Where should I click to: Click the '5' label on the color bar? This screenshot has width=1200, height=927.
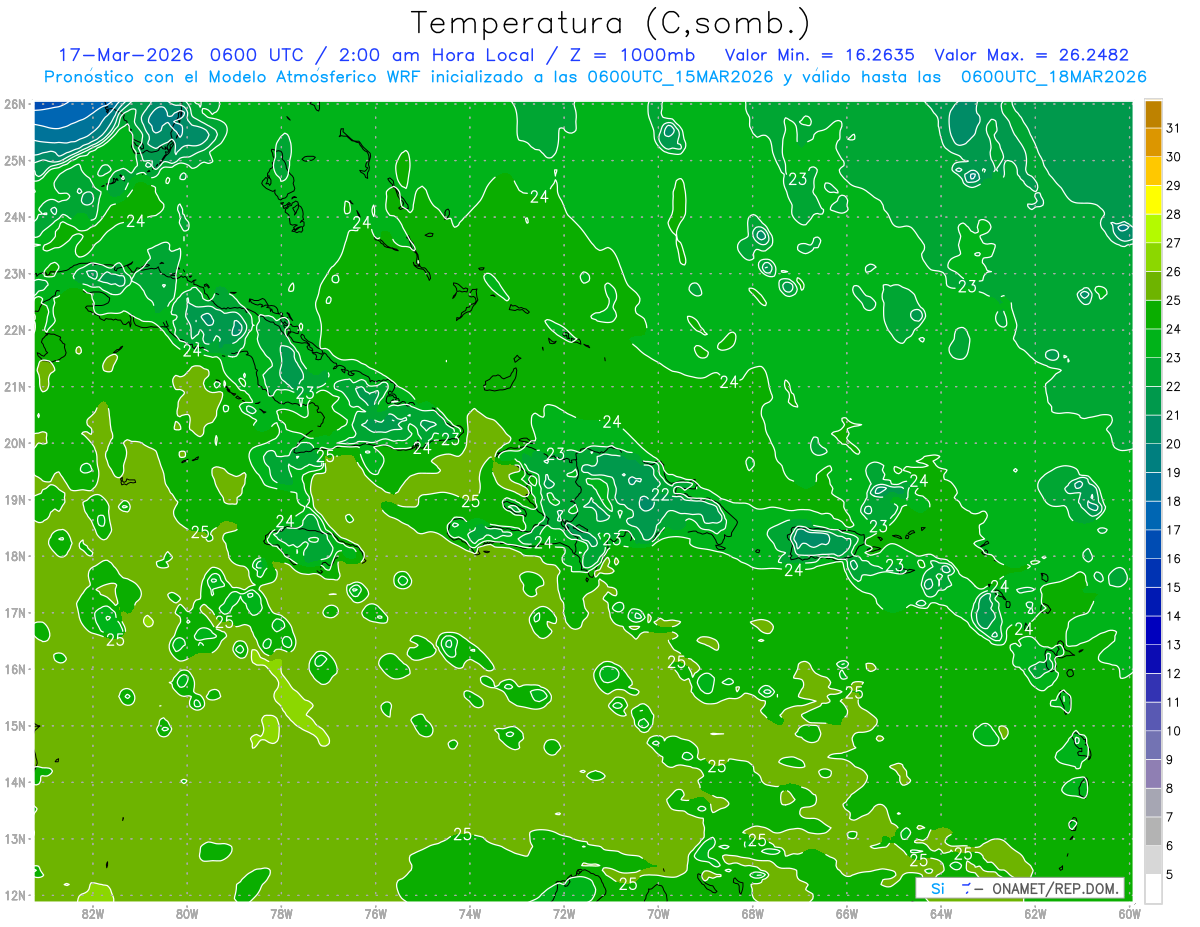[1171, 874]
